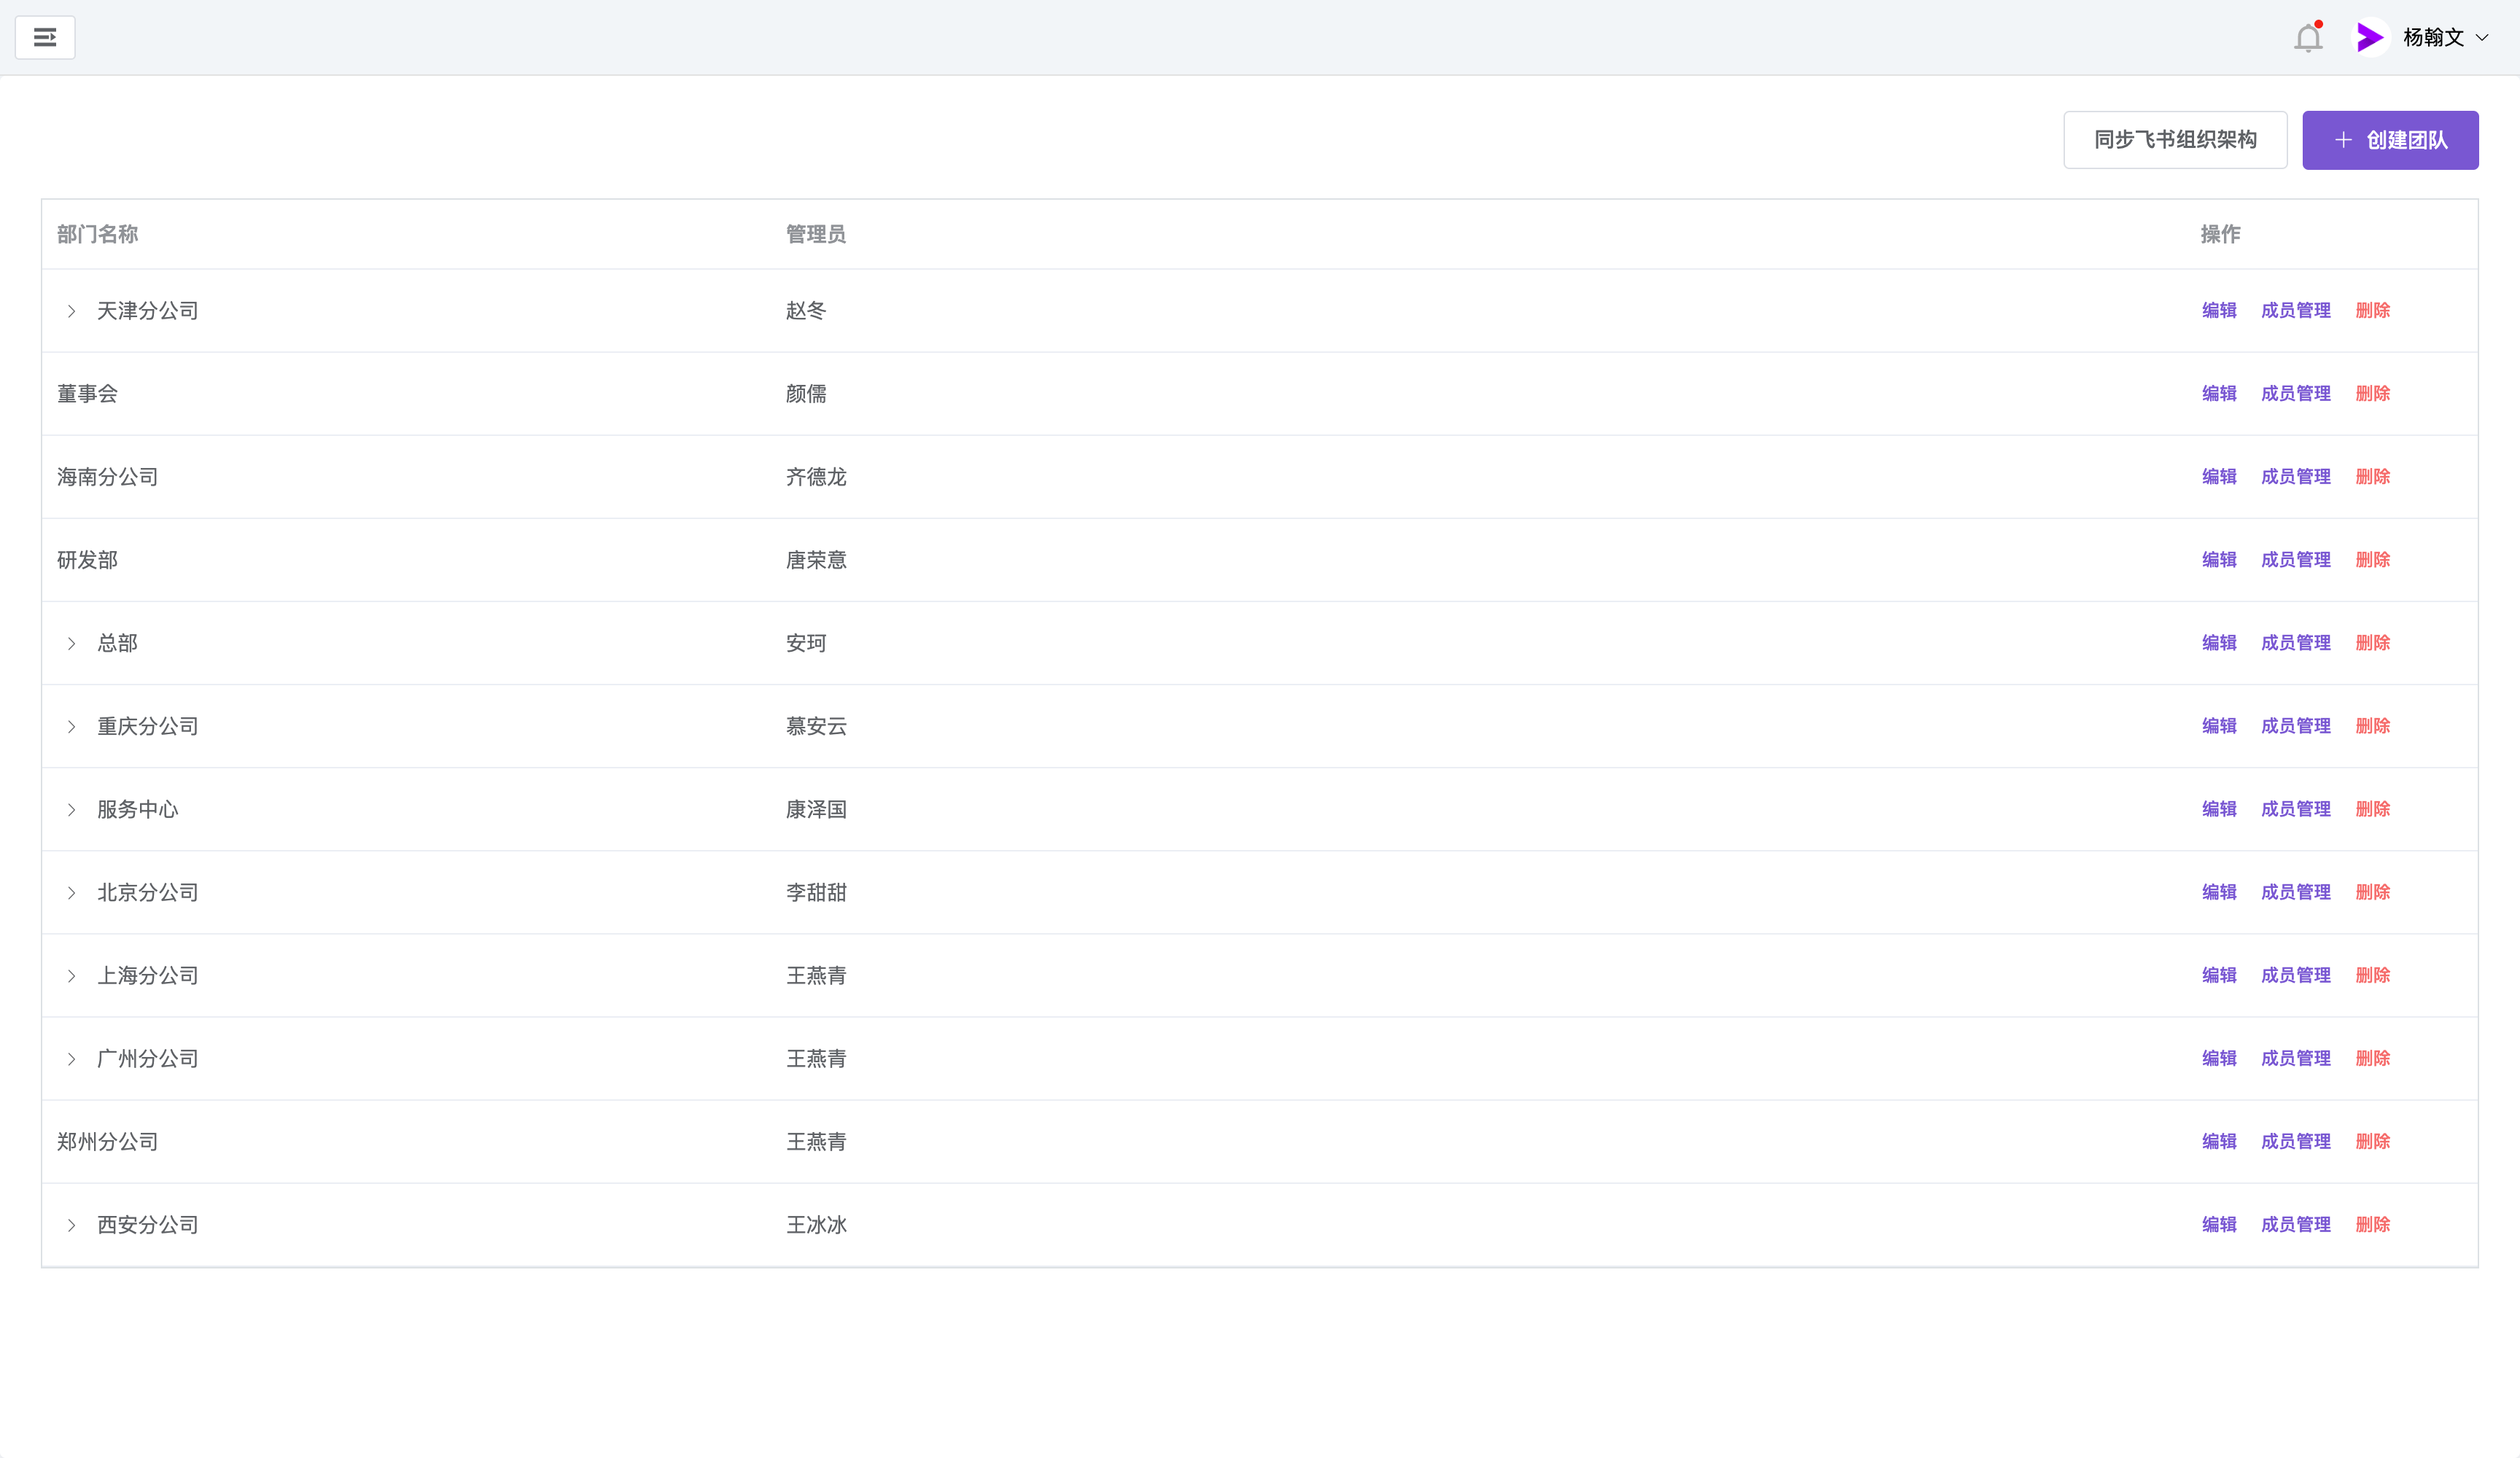Delete the 上海分公司 department
Image resolution: width=2520 pixels, height=1458 pixels.
coord(2372,974)
